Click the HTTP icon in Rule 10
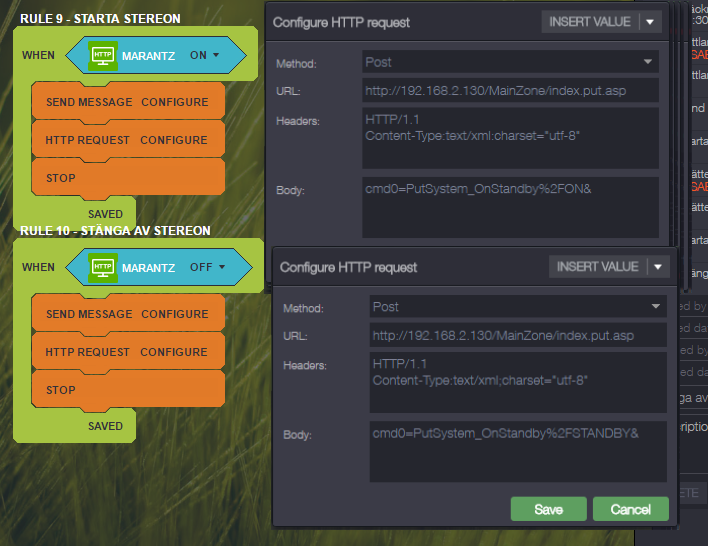 [x=103, y=268]
